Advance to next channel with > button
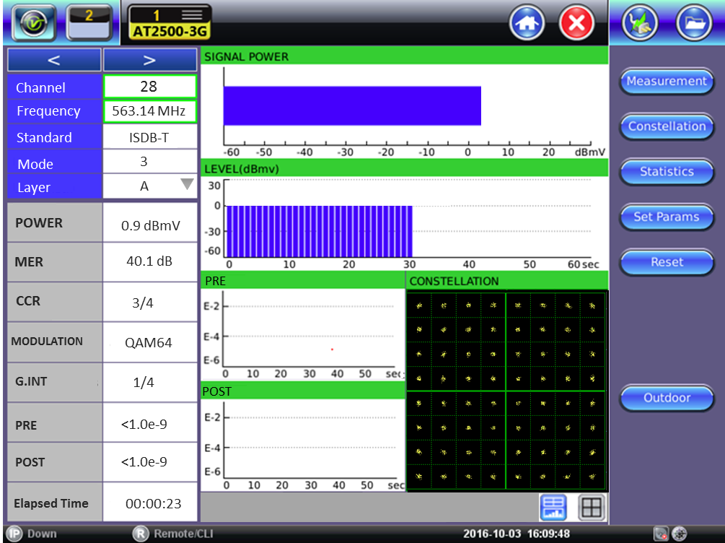 tap(150, 60)
